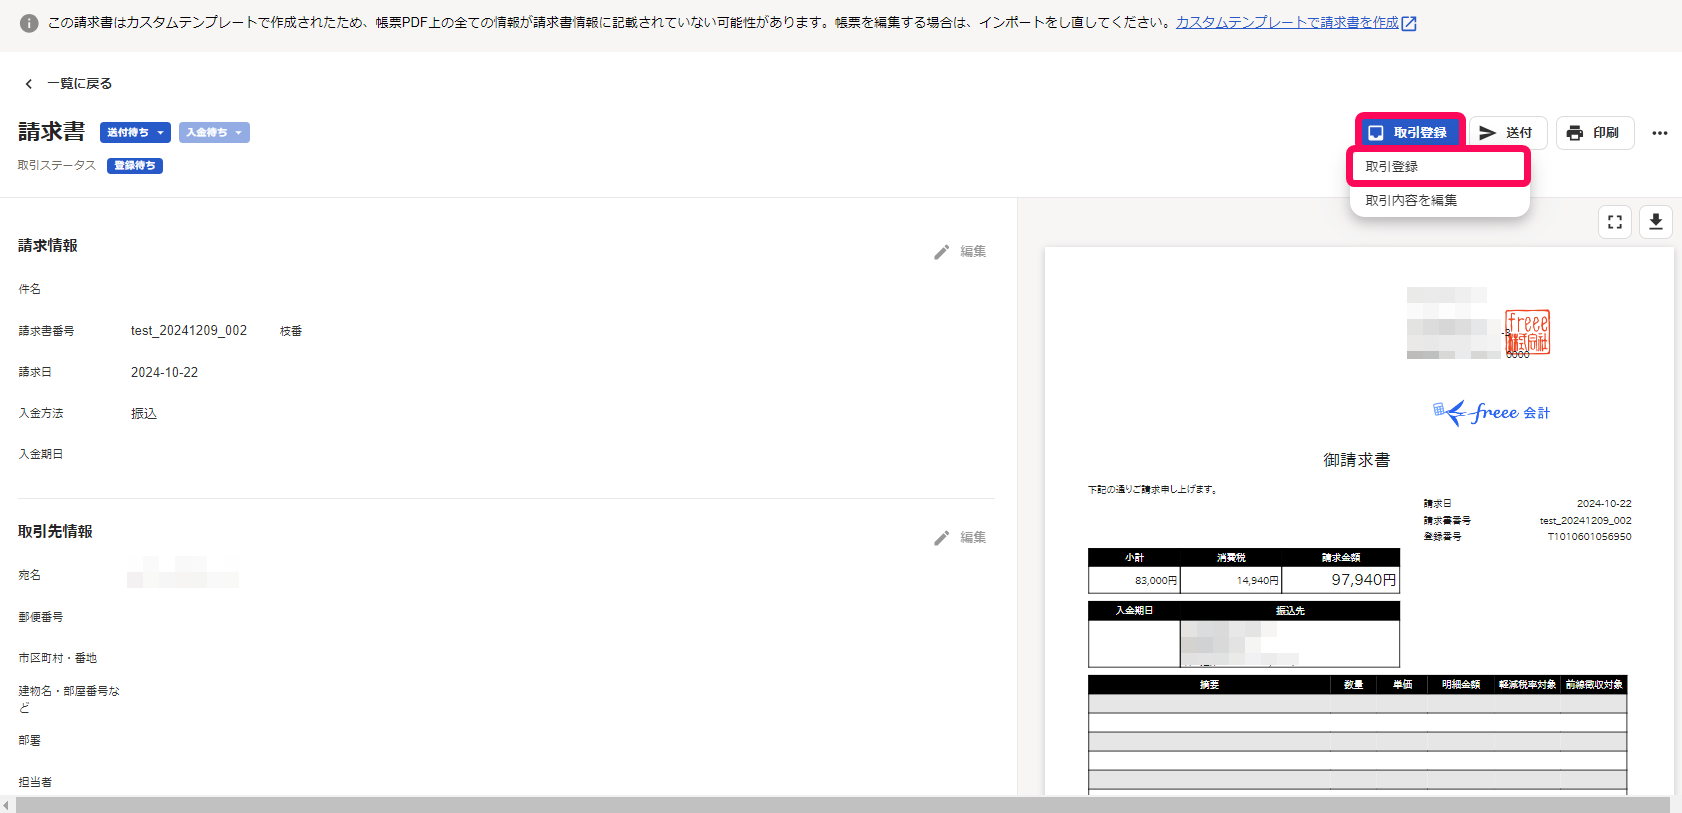
Task: Click the 送付 send button
Action: click(x=1507, y=133)
